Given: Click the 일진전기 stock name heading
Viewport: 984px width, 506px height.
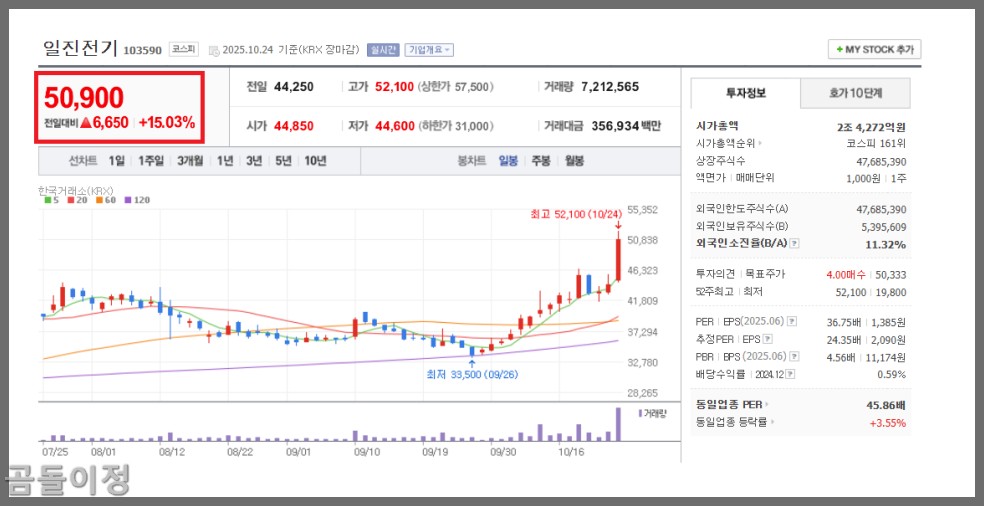Looking at the screenshot, I should 80,48.
